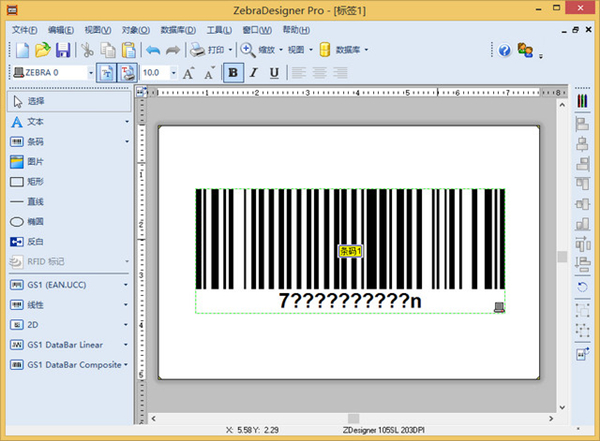600x441 pixels.
Task: Expand the view (视图) toolbar dropdown
Action: [311, 50]
